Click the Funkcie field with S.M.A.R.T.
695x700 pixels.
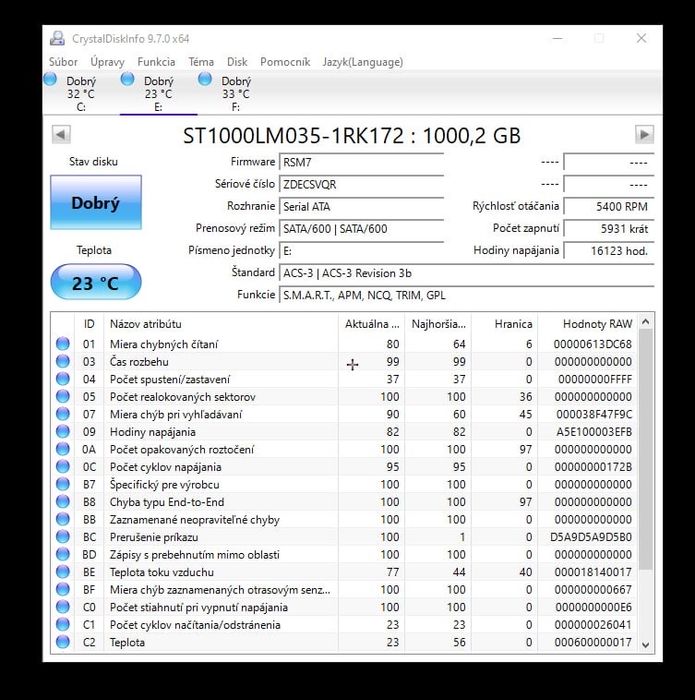[466, 295]
